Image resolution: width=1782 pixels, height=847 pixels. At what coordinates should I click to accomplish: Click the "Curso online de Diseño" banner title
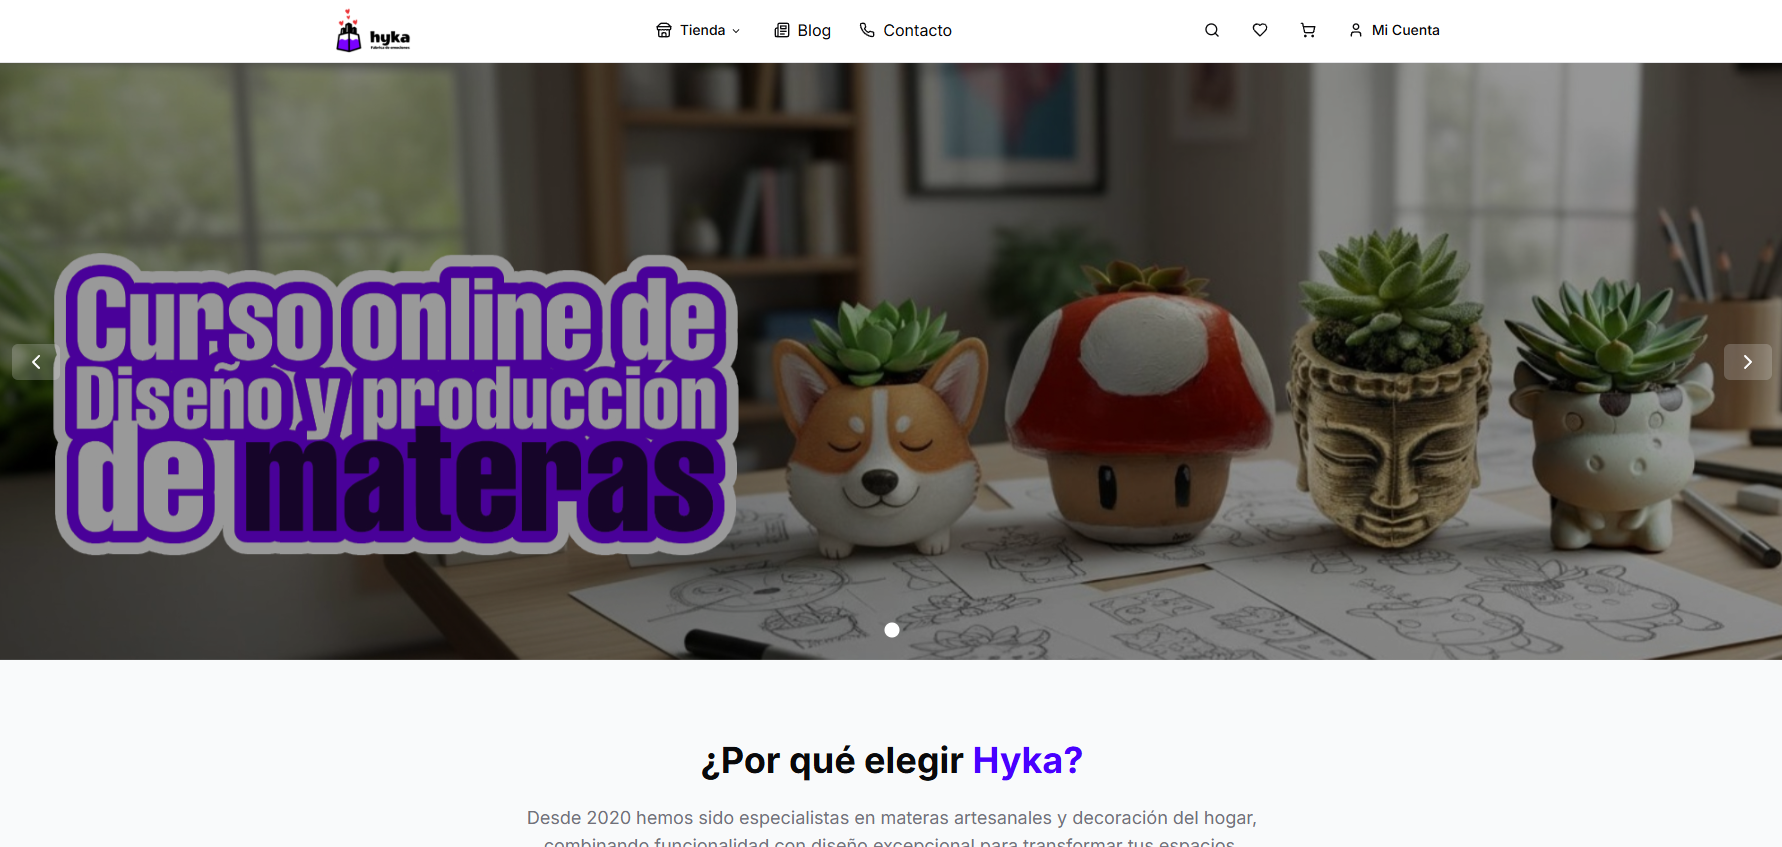click(397, 404)
